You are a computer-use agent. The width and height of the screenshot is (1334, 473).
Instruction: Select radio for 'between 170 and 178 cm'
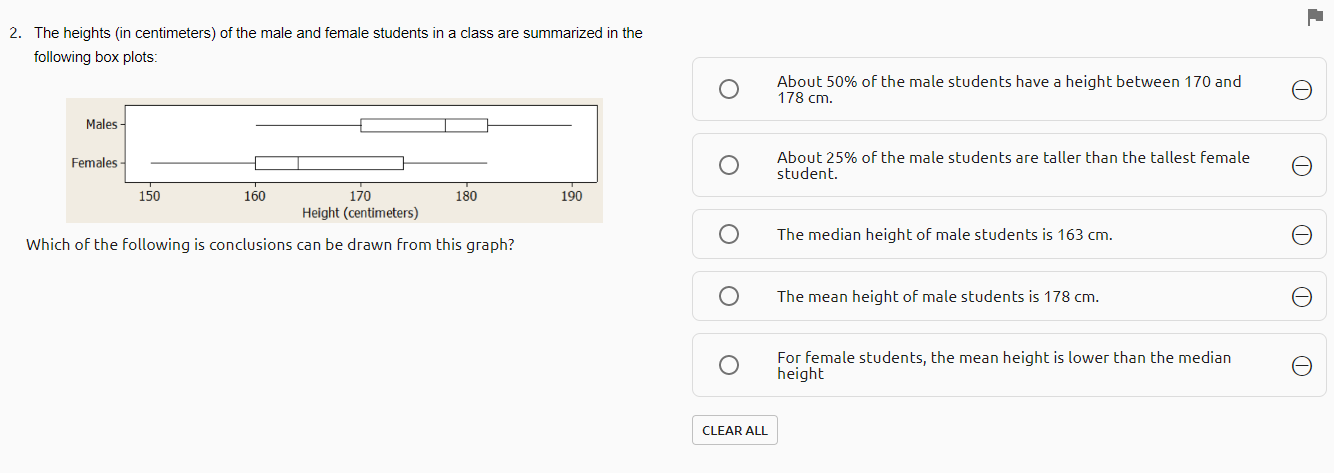[729, 90]
